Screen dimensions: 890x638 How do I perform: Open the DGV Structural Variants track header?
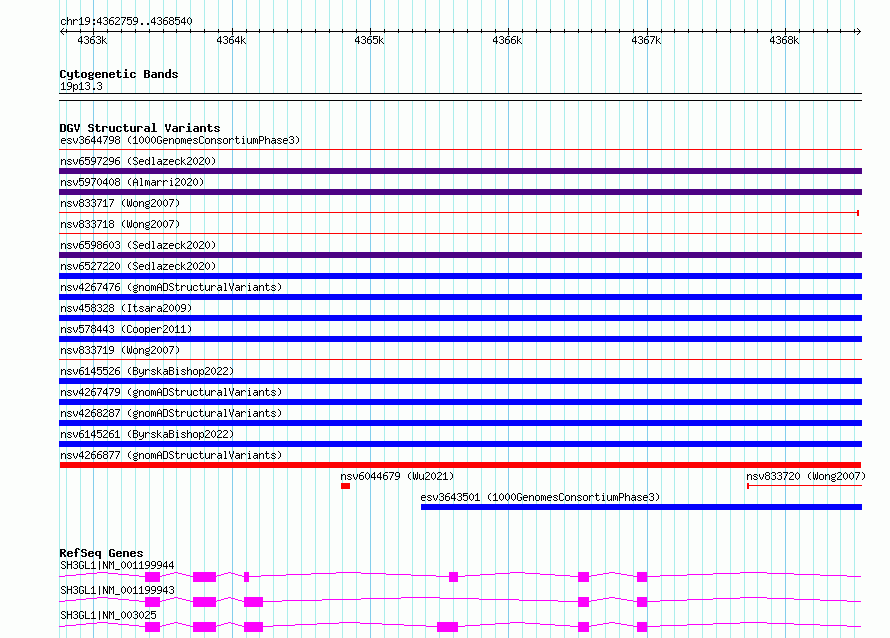[140, 128]
